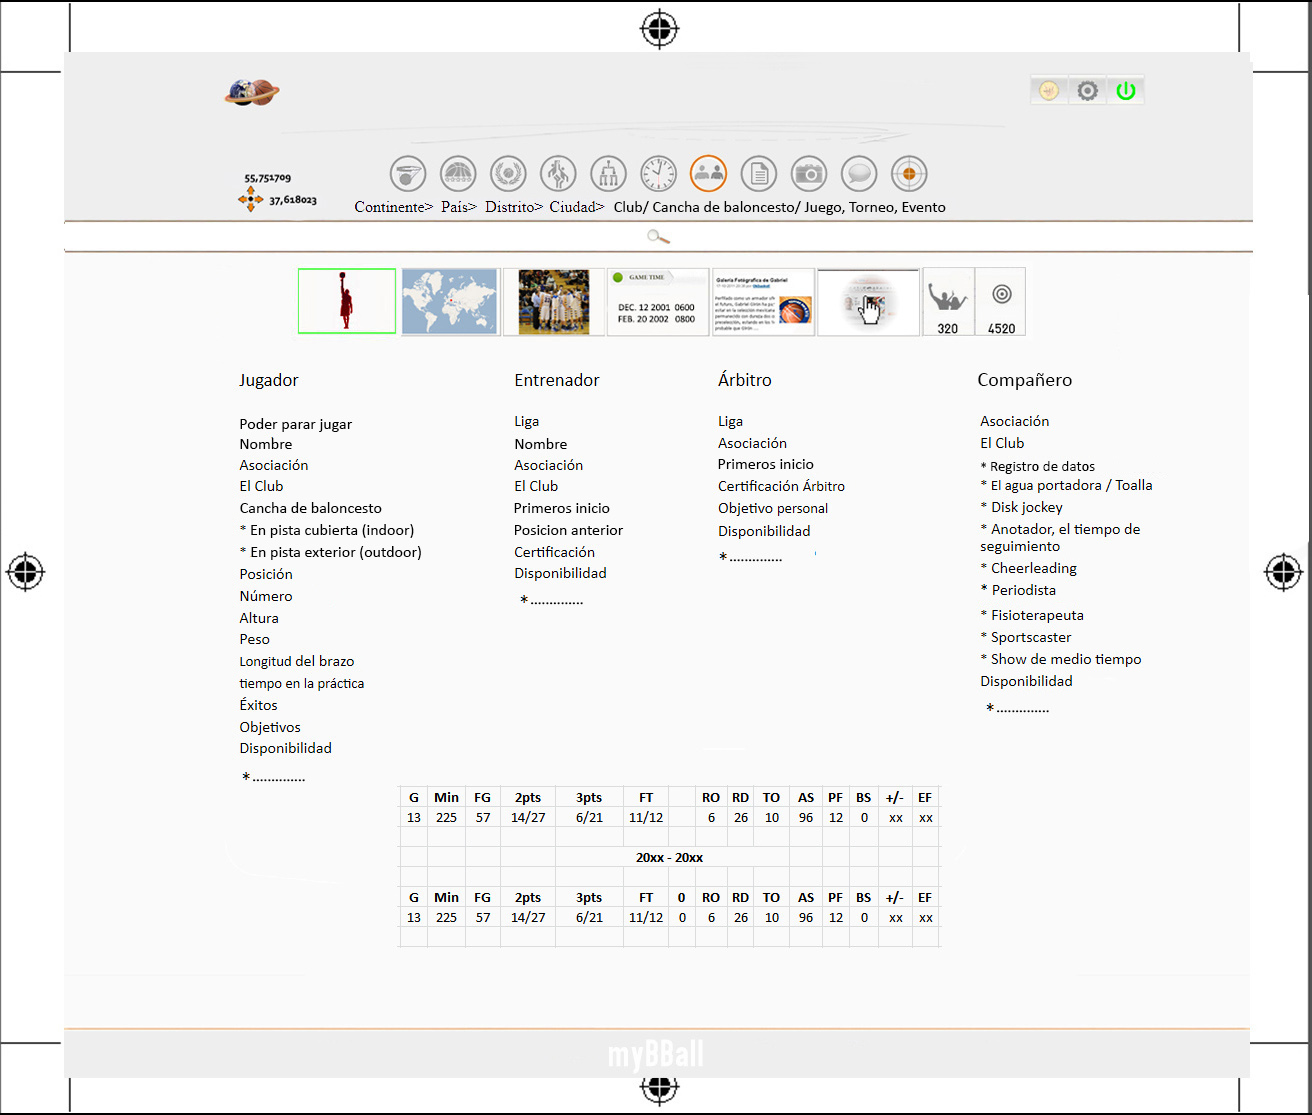Click the speech bubble chat icon
The width and height of the screenshot is (1312, 1115).
click(x=859, y=174)
